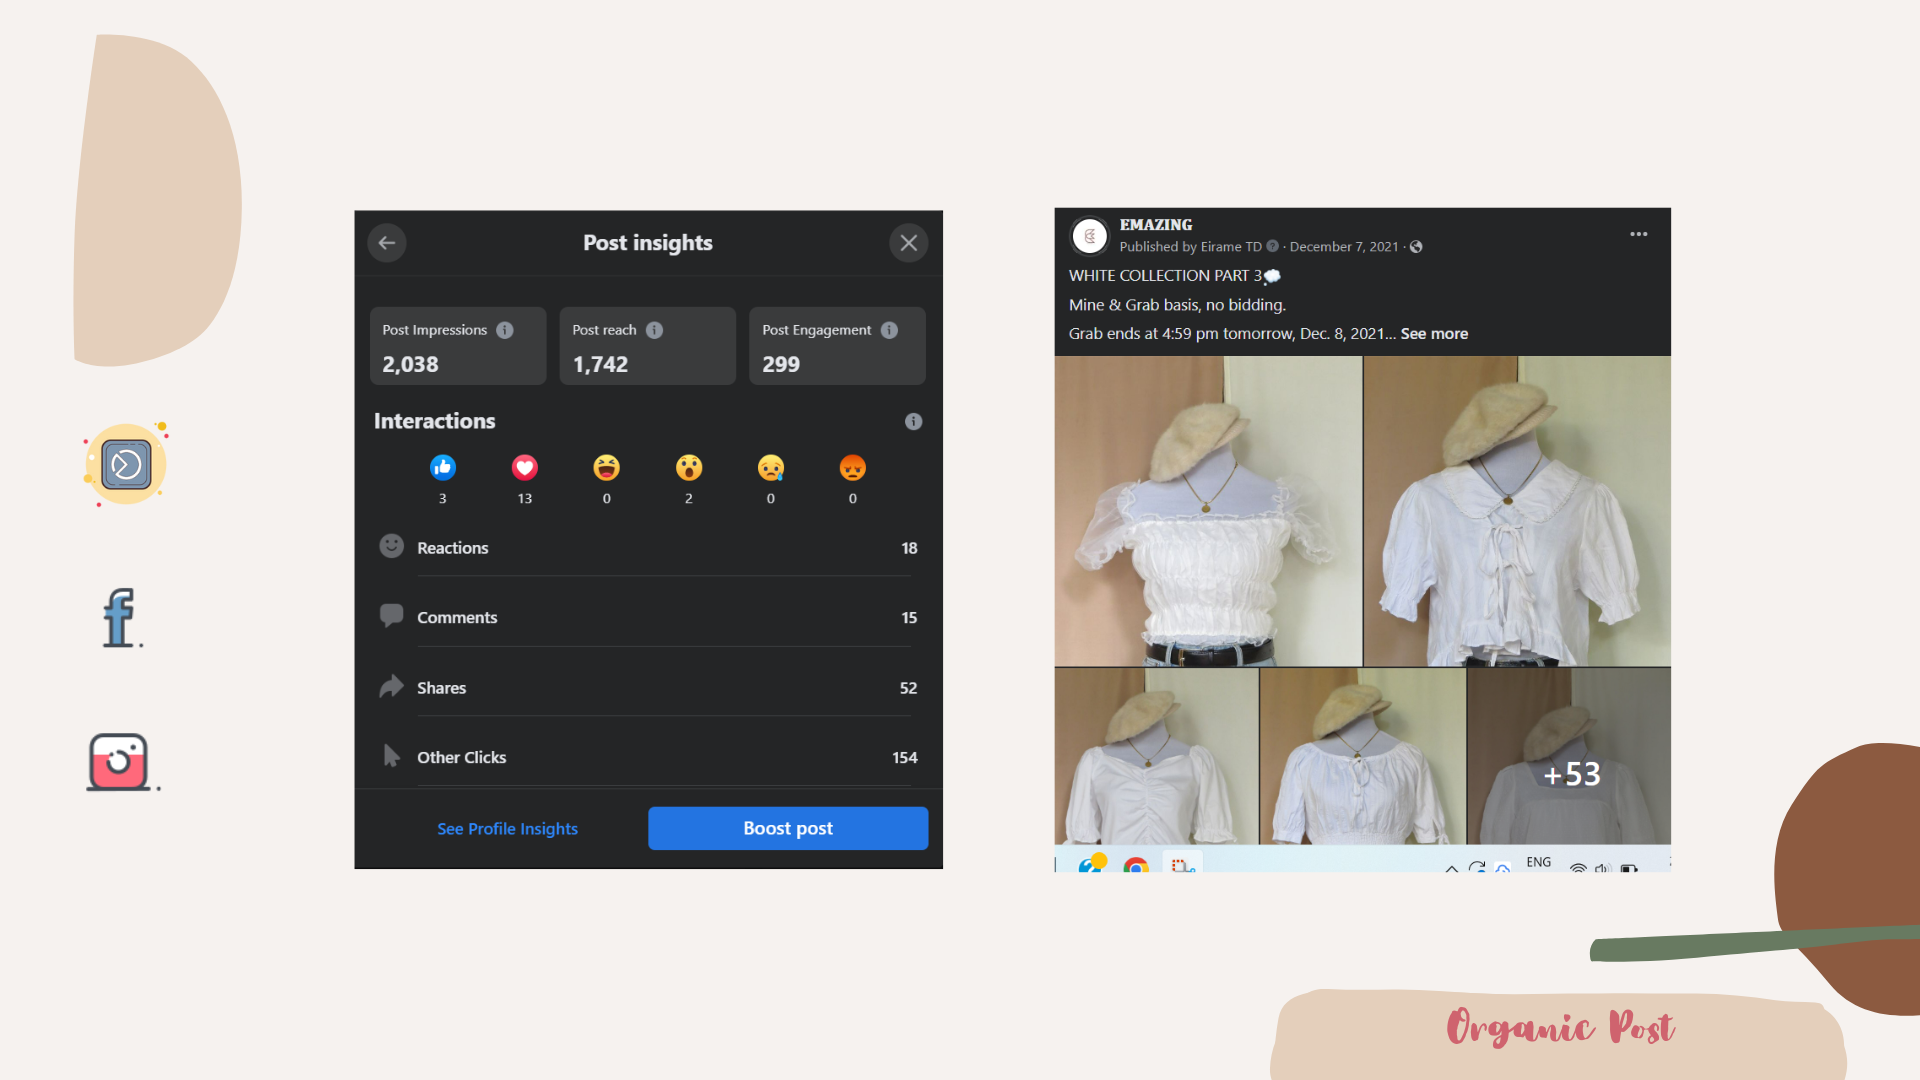Expand the system tray hidden icons chevron
Viewport: 1920px width, 1080px height.
point(1451,868)
